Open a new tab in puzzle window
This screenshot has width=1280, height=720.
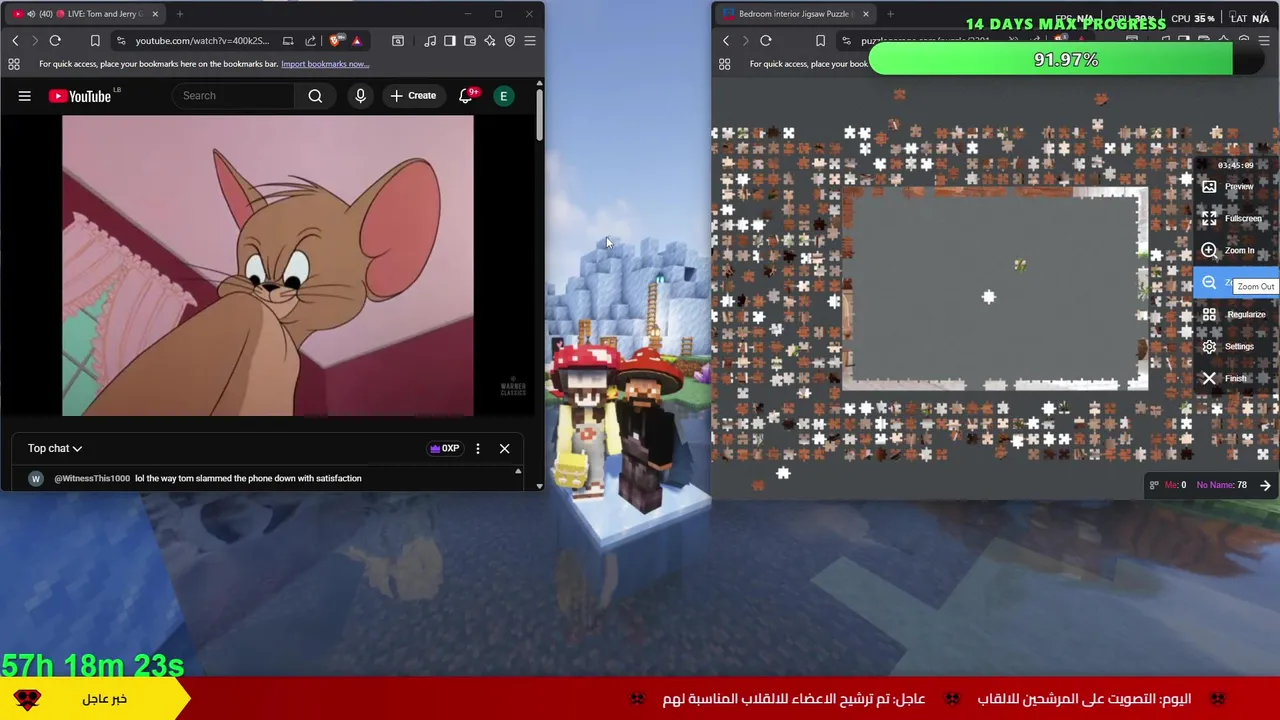[x=890, y=14]
